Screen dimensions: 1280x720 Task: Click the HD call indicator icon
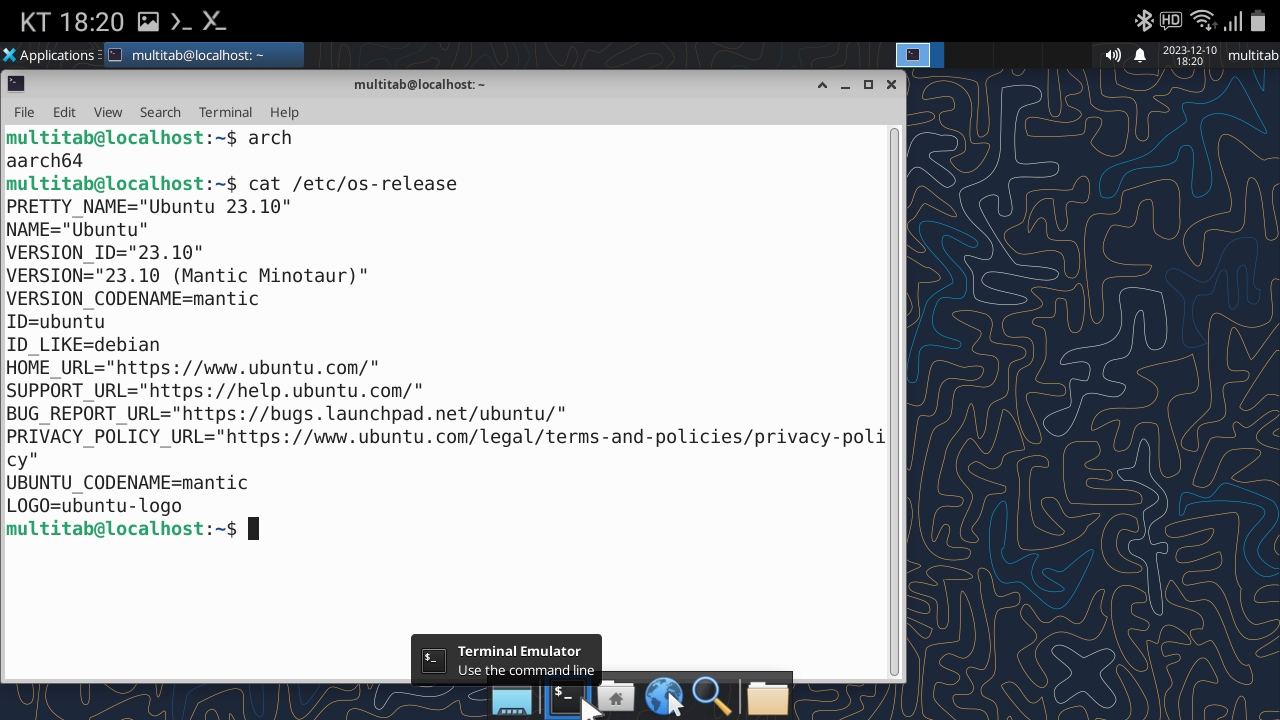click(x=1171, y=21)
